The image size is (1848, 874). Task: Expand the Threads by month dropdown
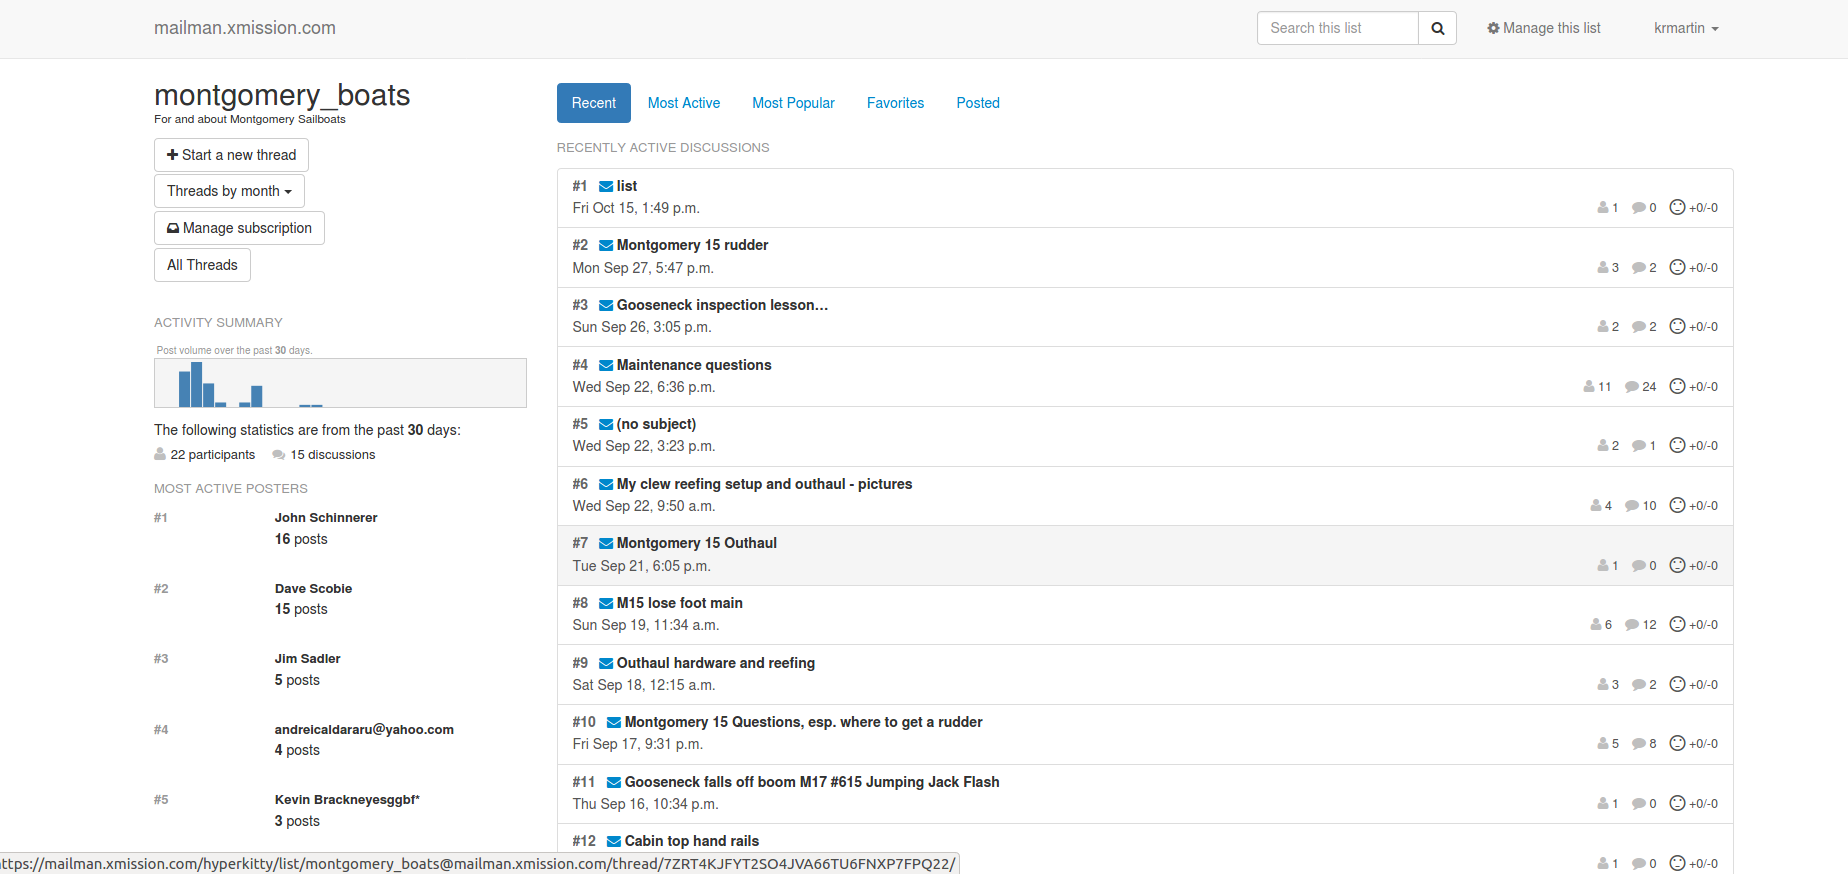tap(229, 191)
